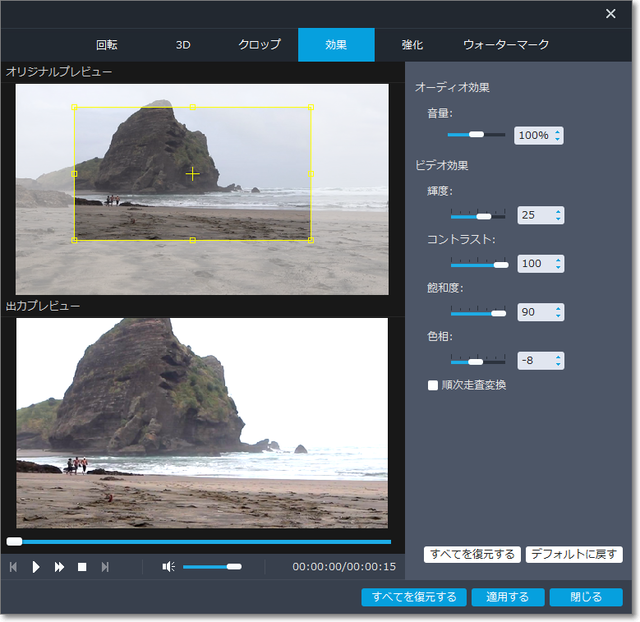Click the デフォルトに戻す button

tap(574, 554)
